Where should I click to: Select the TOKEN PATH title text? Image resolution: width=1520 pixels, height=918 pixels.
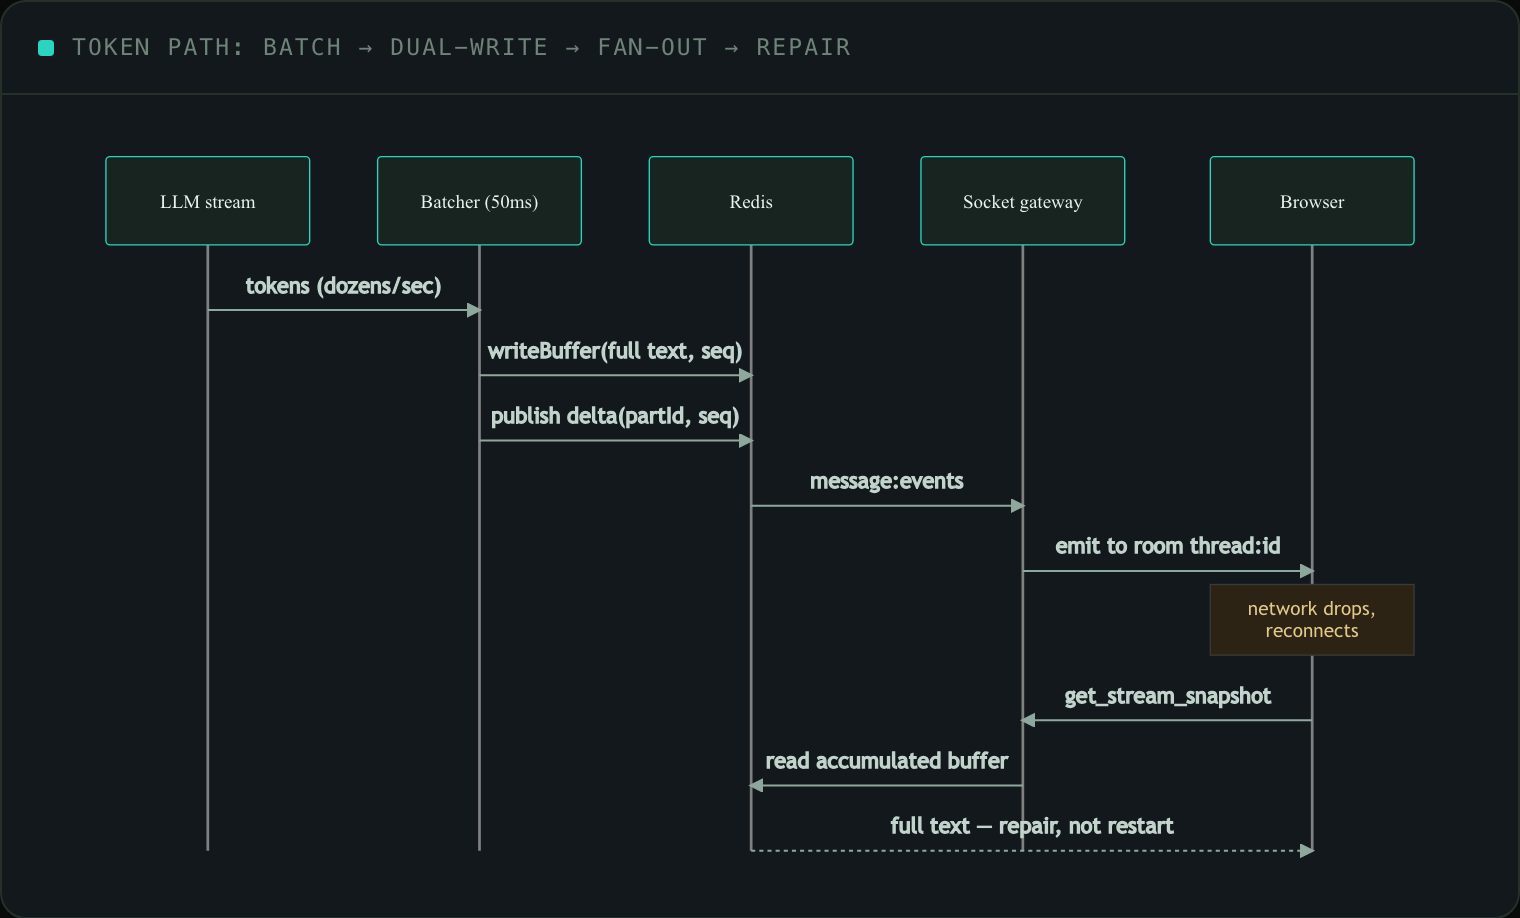(461, 47)
